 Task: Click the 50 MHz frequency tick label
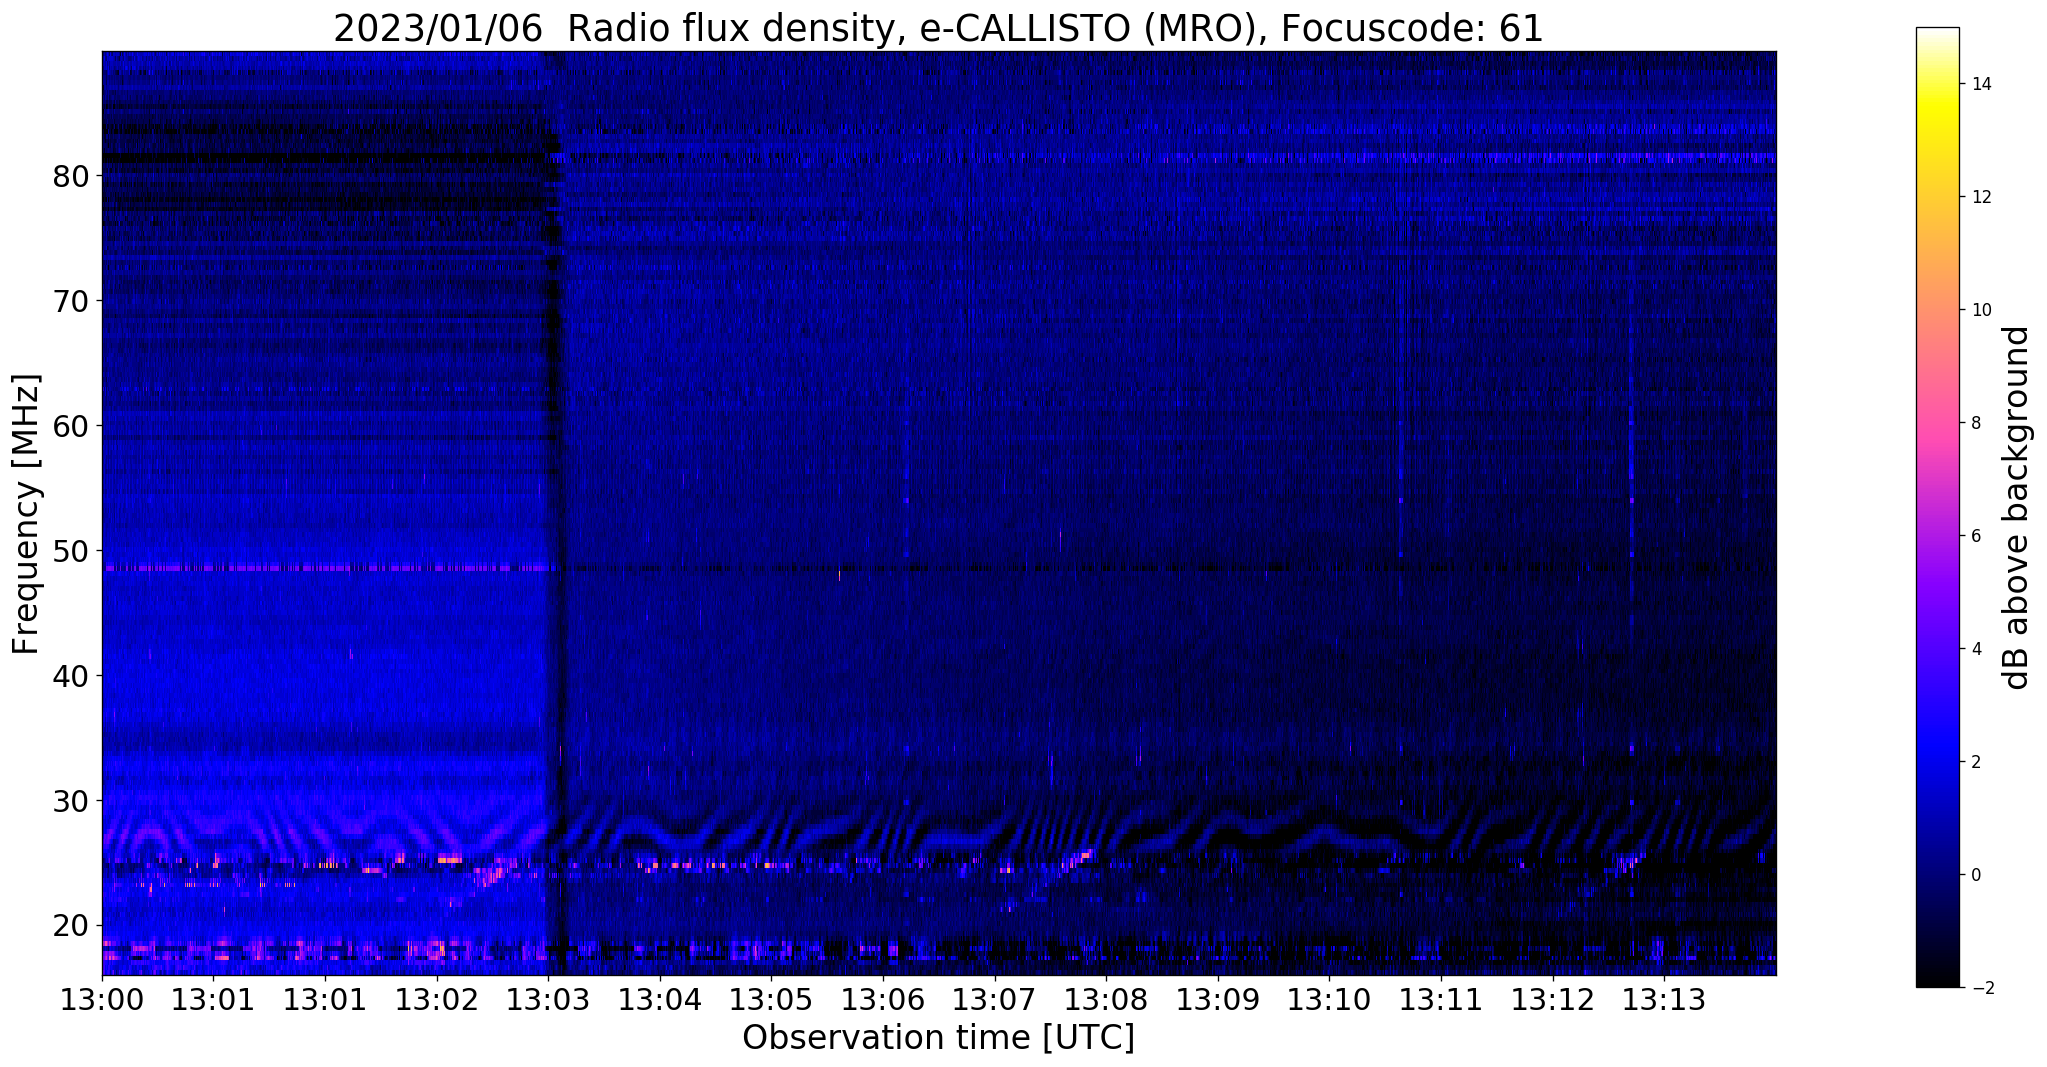coord(72,551)
